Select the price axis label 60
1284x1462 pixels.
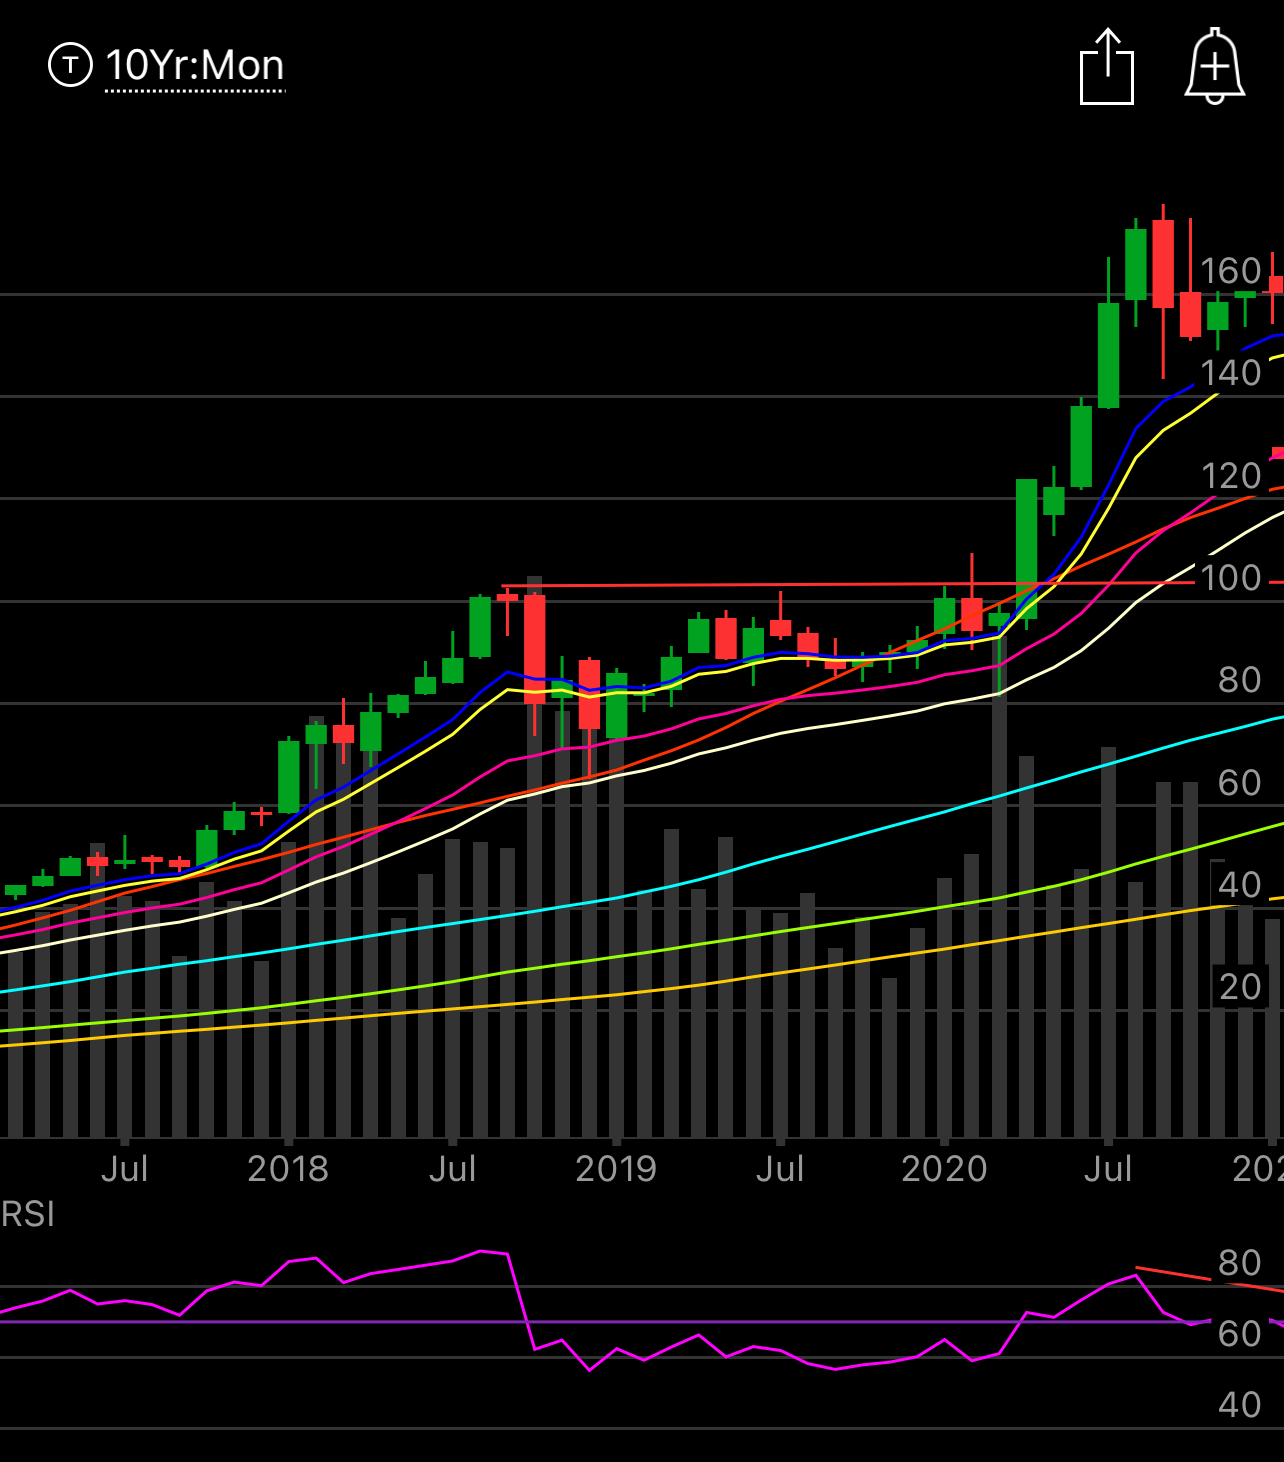[x=1240, y=783]
